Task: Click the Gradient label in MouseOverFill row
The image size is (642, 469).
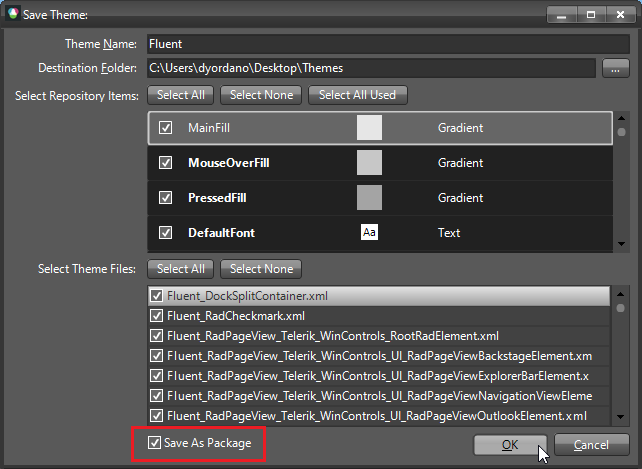Action: click(460, 163)
